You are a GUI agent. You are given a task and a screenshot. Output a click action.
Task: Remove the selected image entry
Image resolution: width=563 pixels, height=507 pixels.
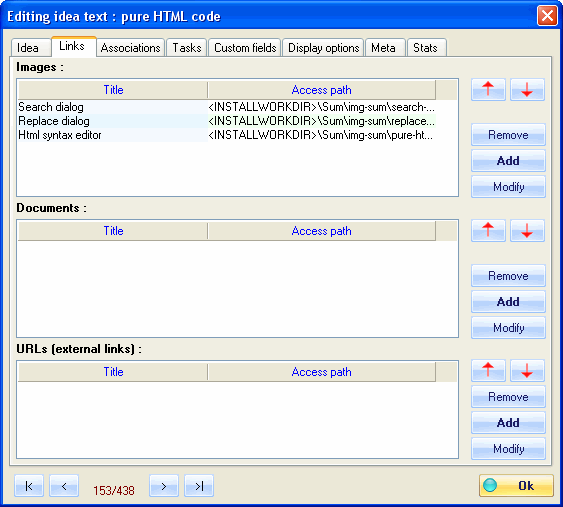508,135
